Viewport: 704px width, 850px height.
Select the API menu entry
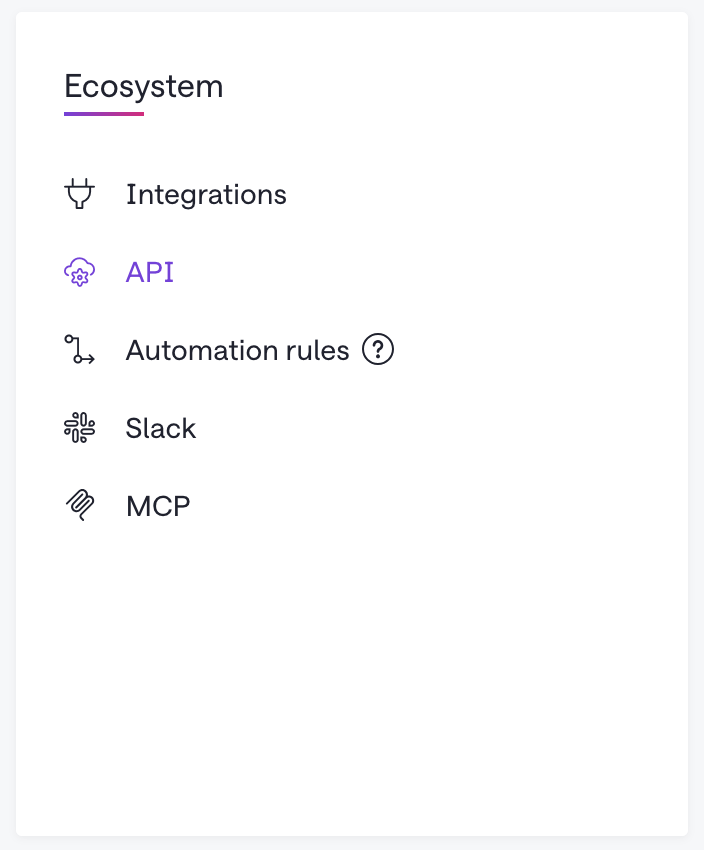point(150,272)
